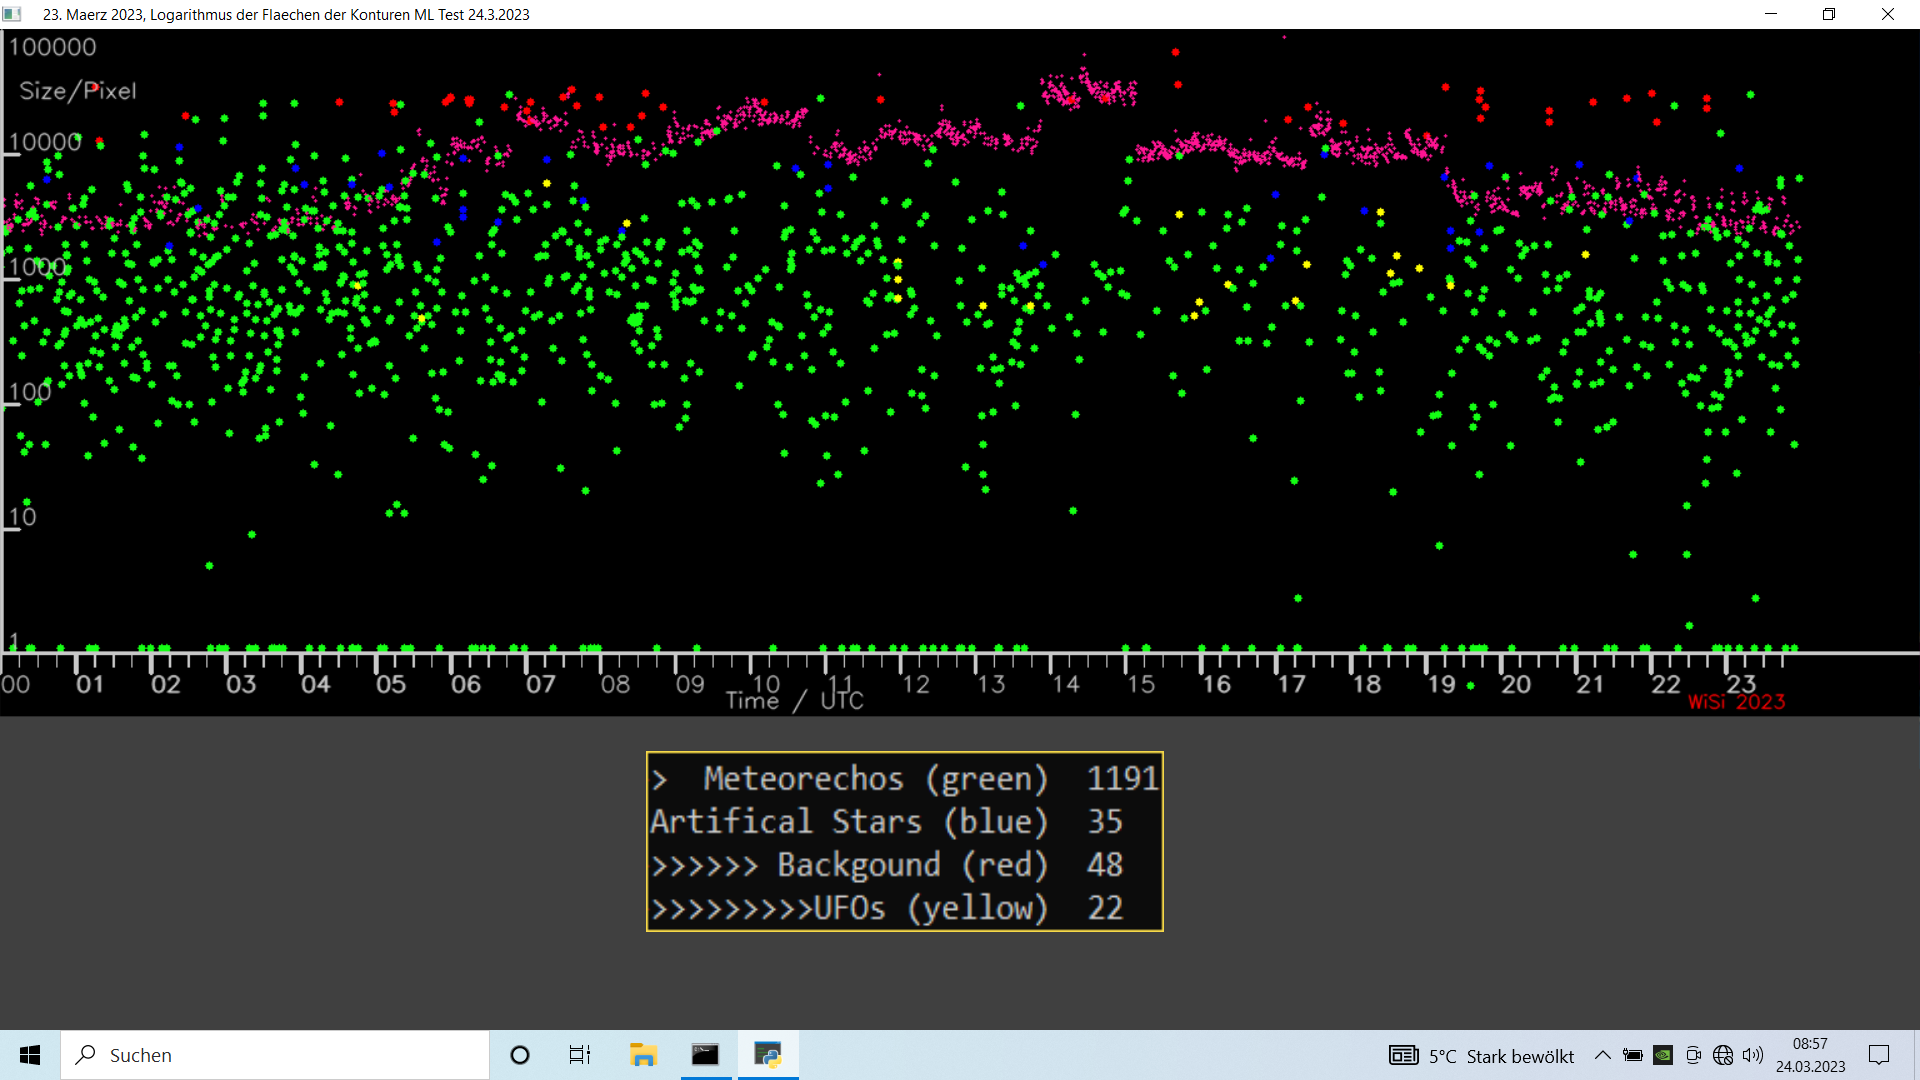Open the Meet Now camera tray icon

1693,1055
